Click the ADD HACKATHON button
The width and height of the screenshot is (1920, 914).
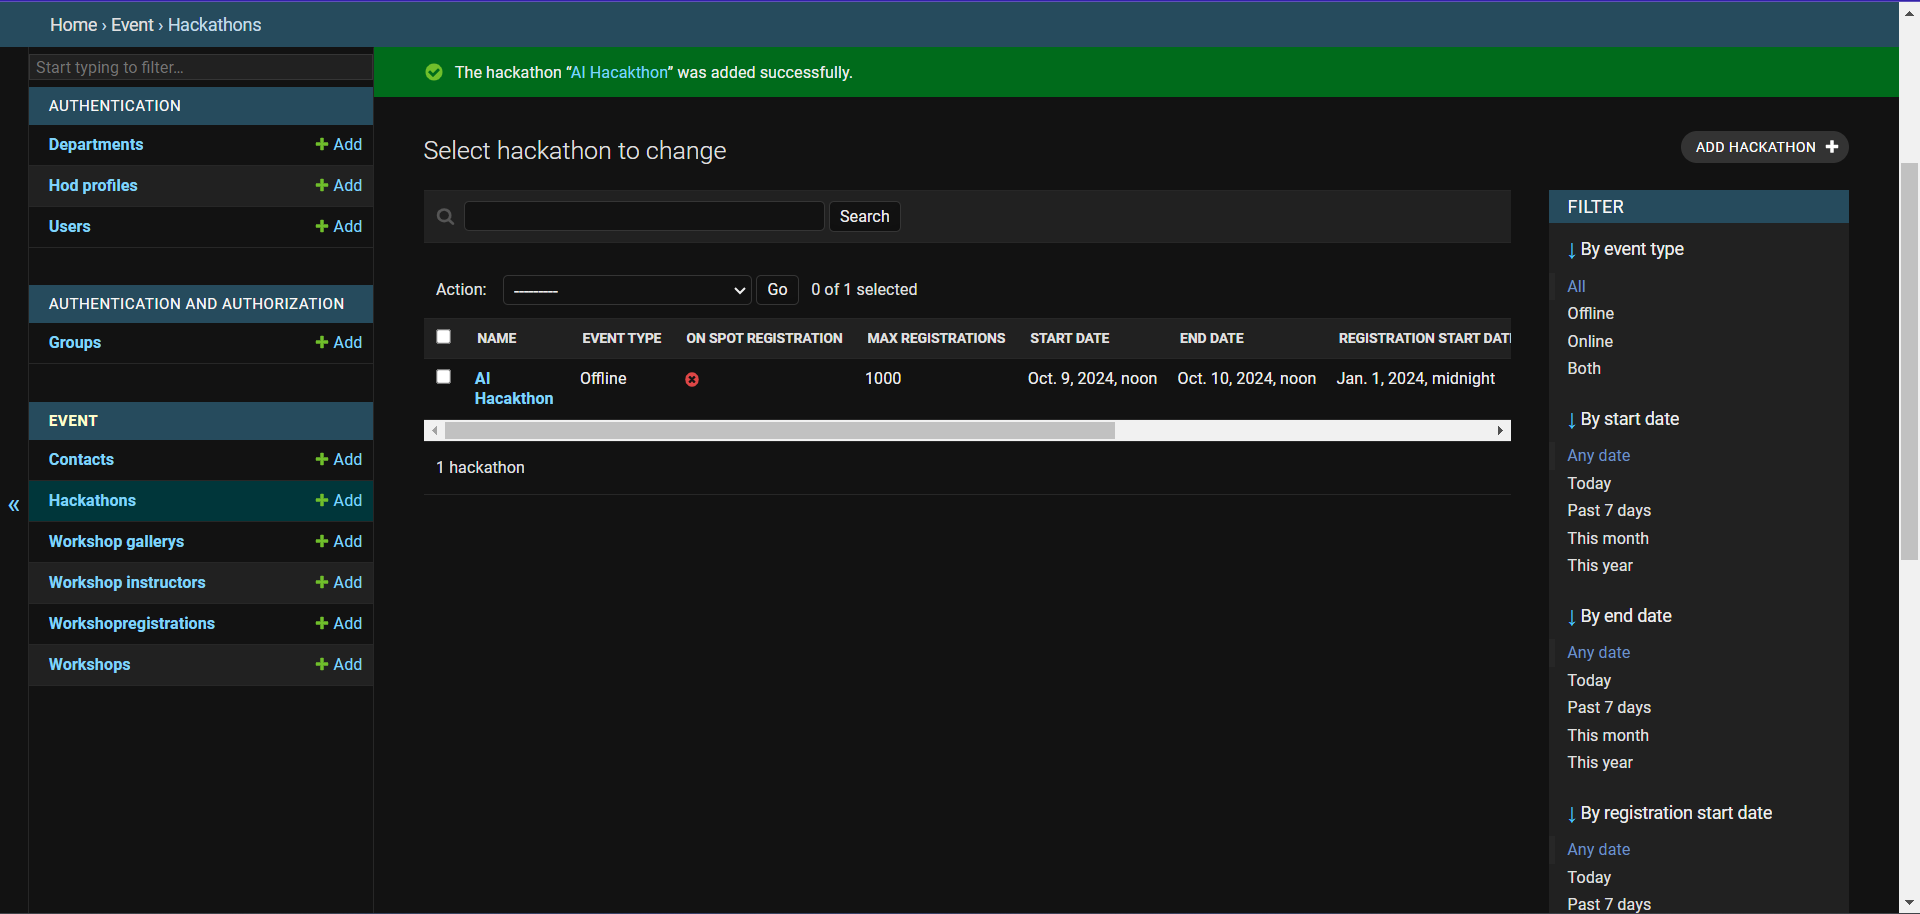1765,147
